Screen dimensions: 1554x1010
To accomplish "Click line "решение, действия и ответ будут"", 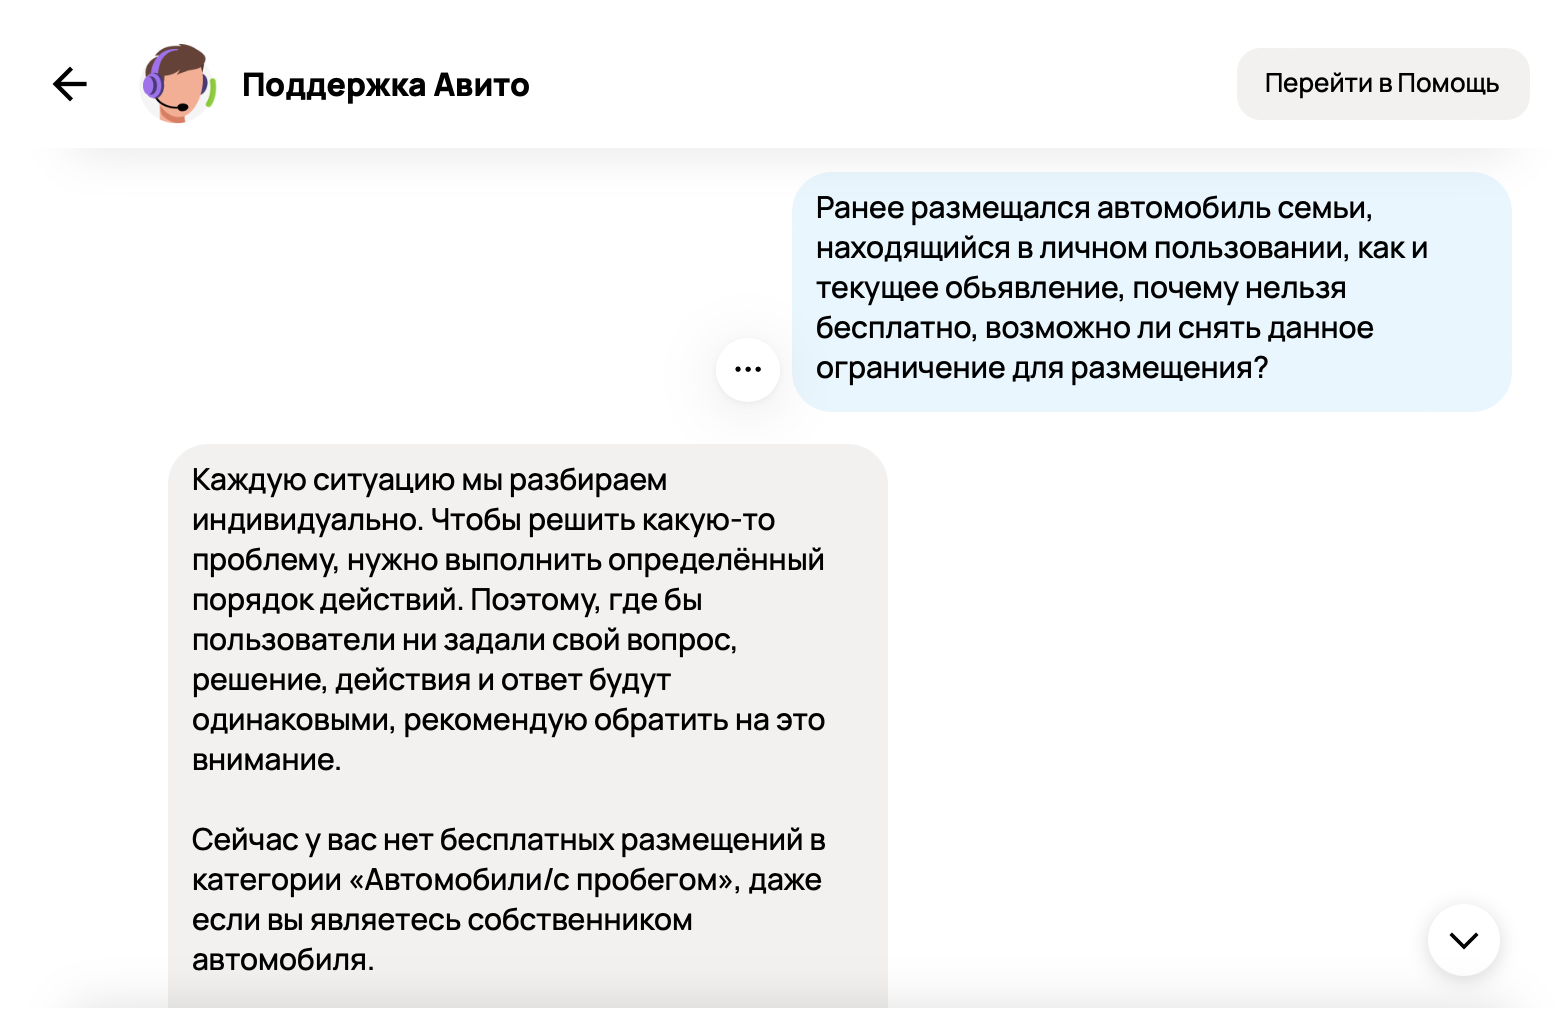I will click(x=431, y=680).
